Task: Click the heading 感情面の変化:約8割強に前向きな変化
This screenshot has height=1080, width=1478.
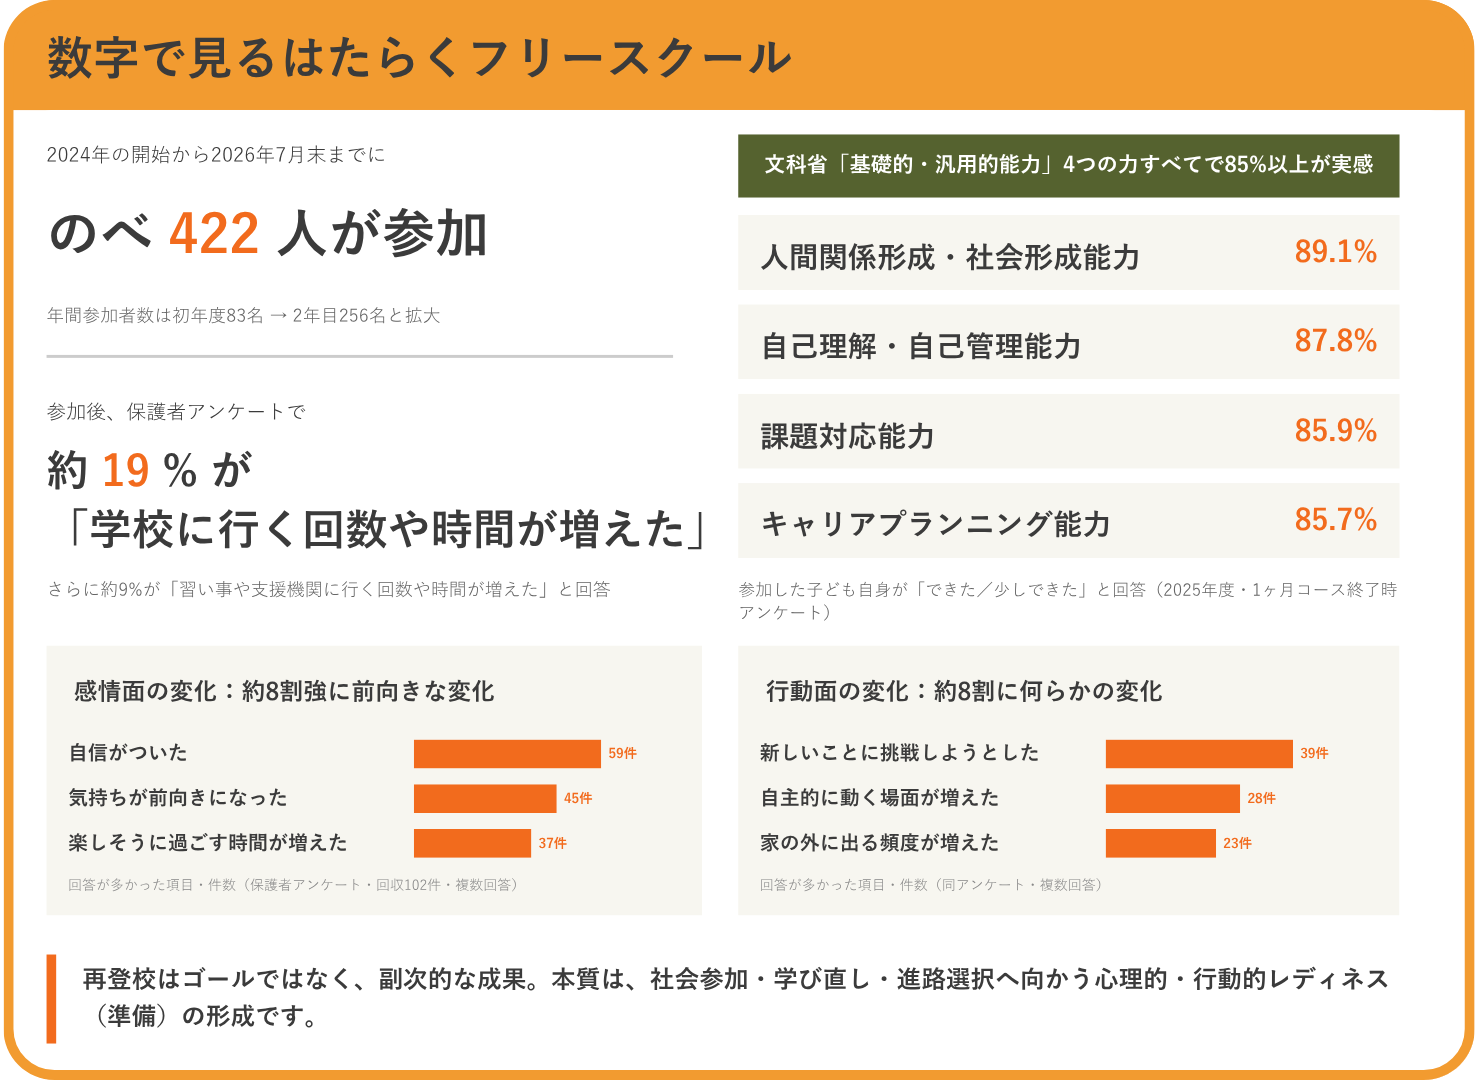Action: point(284,692)
